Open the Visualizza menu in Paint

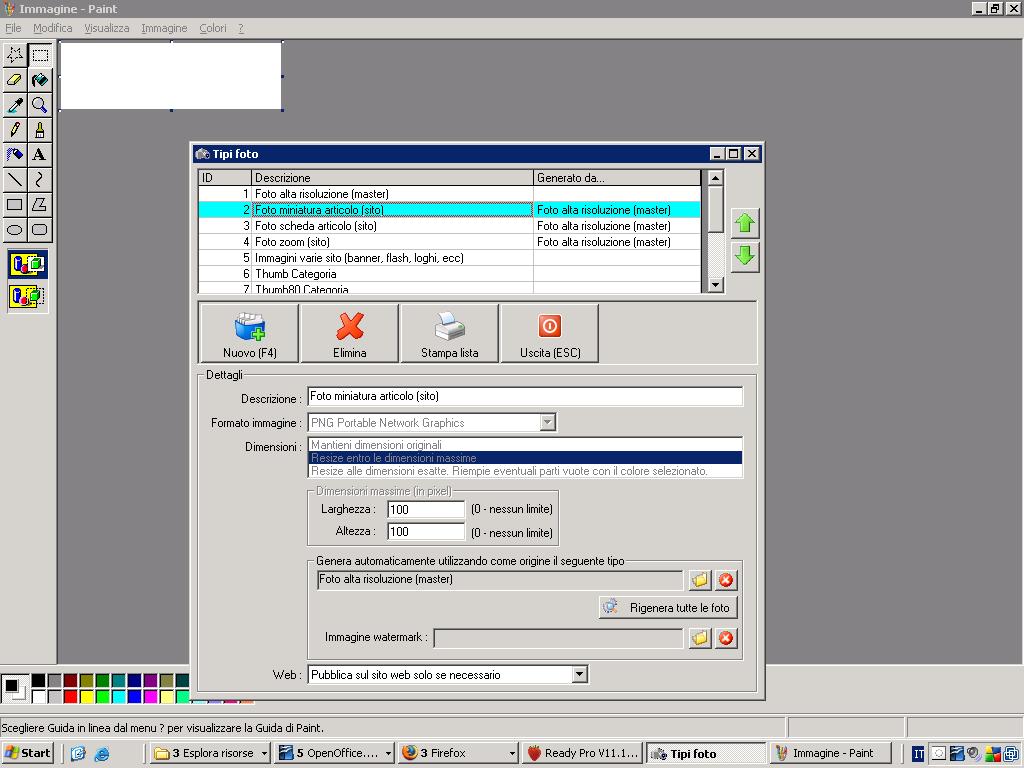106,28
